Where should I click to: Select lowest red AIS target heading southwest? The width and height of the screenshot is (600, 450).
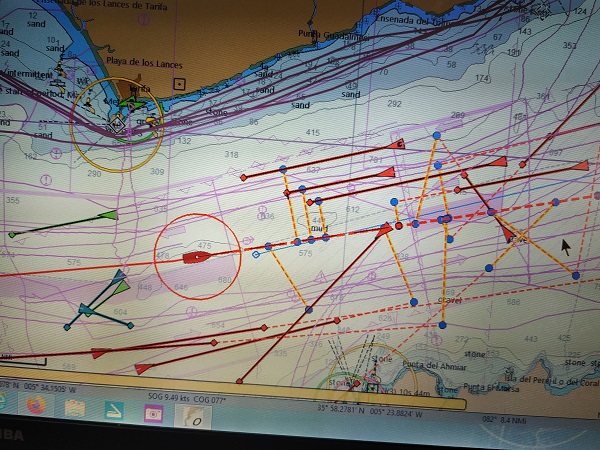[x=144, y=369]
